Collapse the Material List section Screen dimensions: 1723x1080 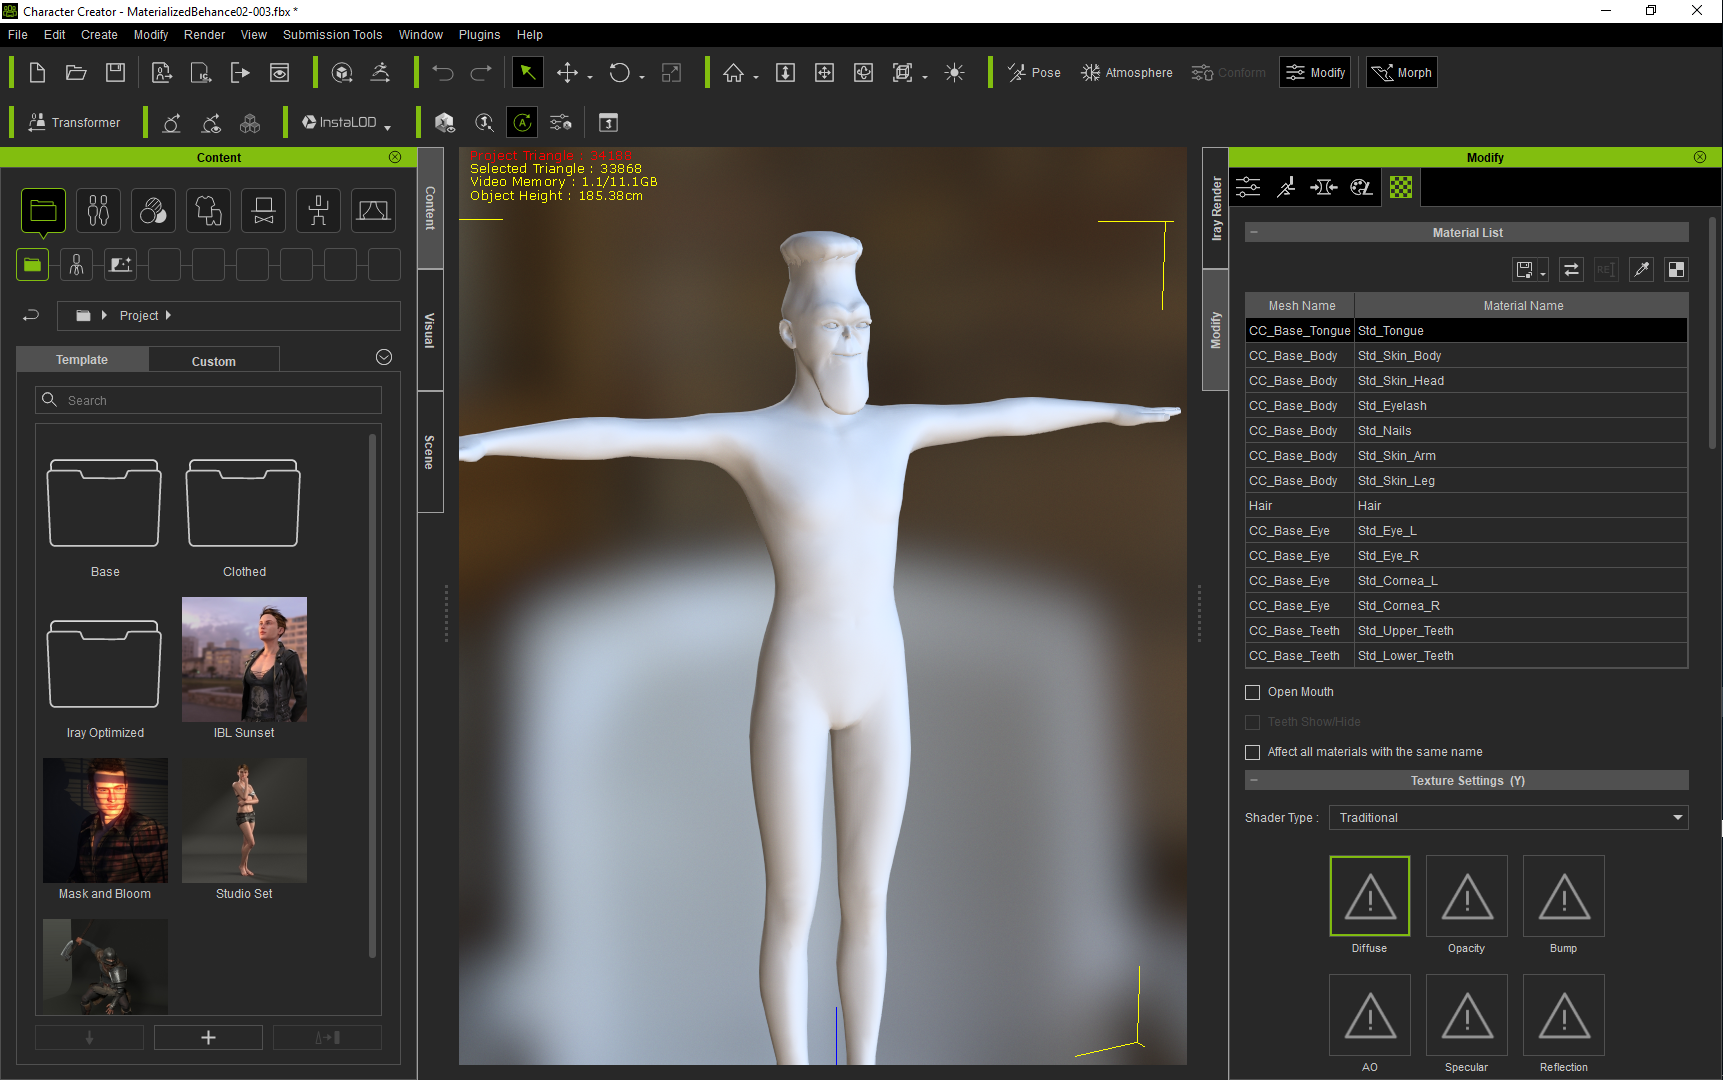[1254, 232]
